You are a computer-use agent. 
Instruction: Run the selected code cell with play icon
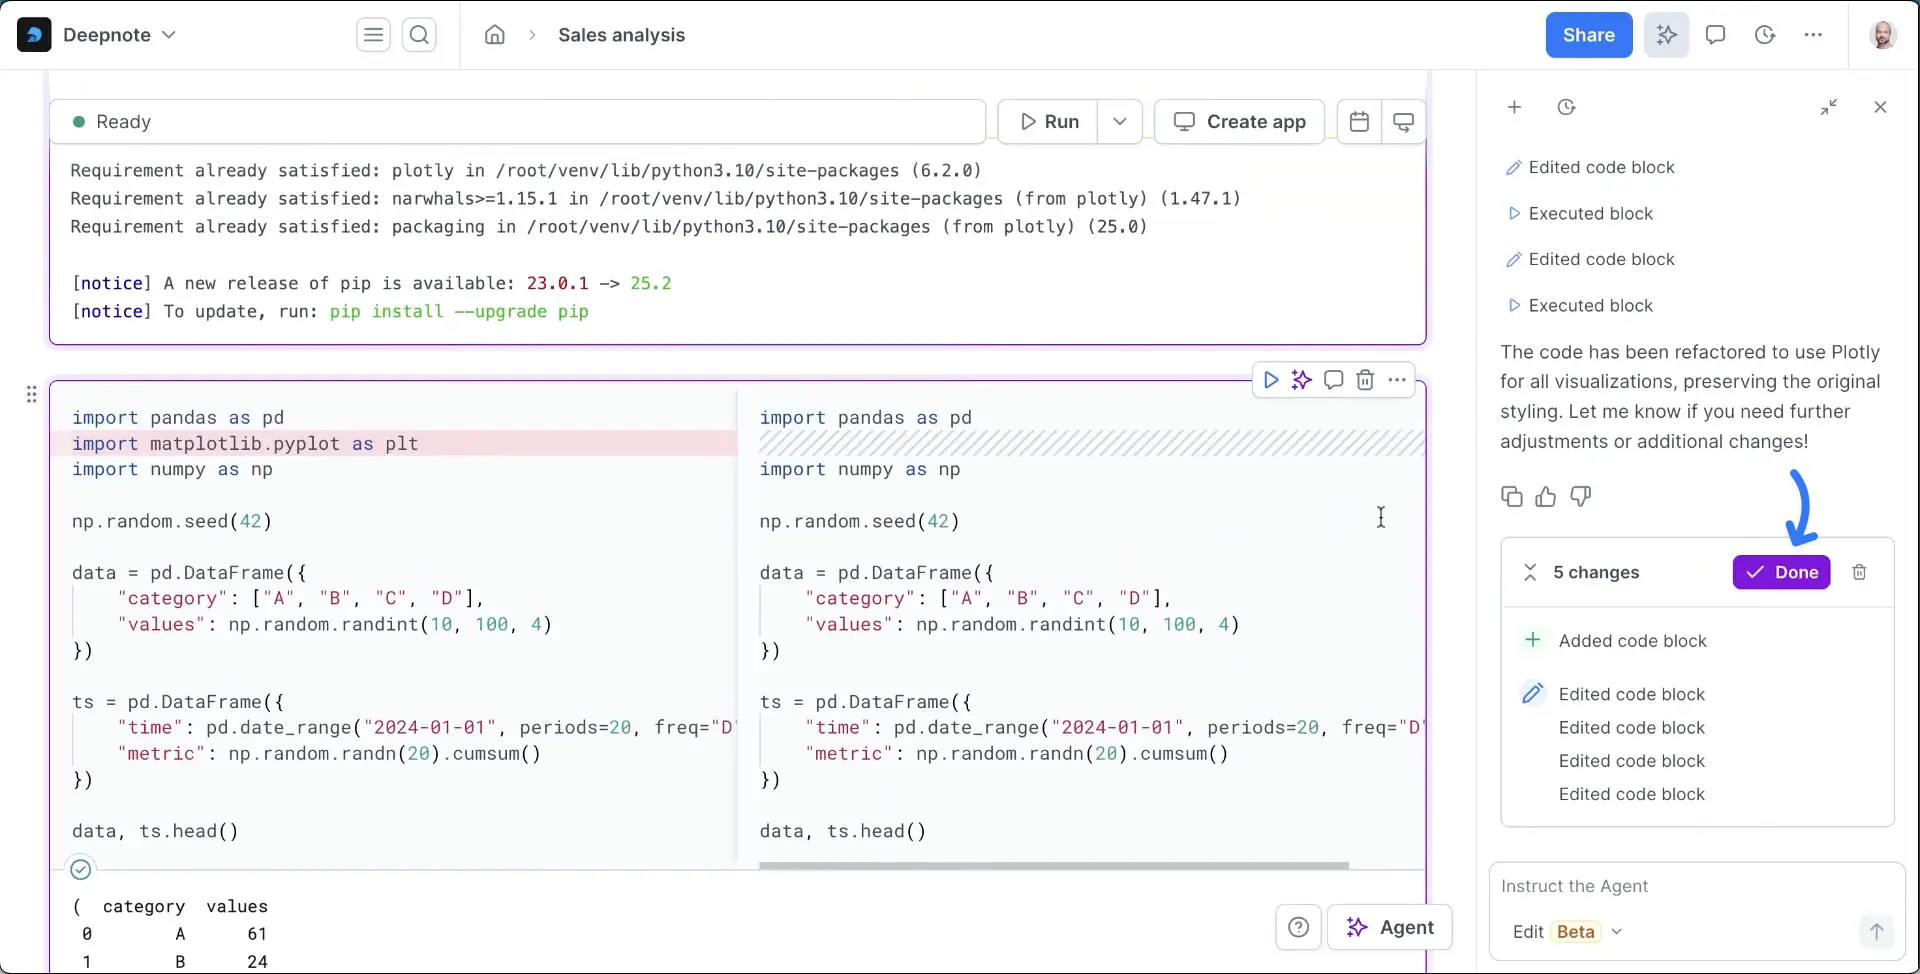point(1270,380)
